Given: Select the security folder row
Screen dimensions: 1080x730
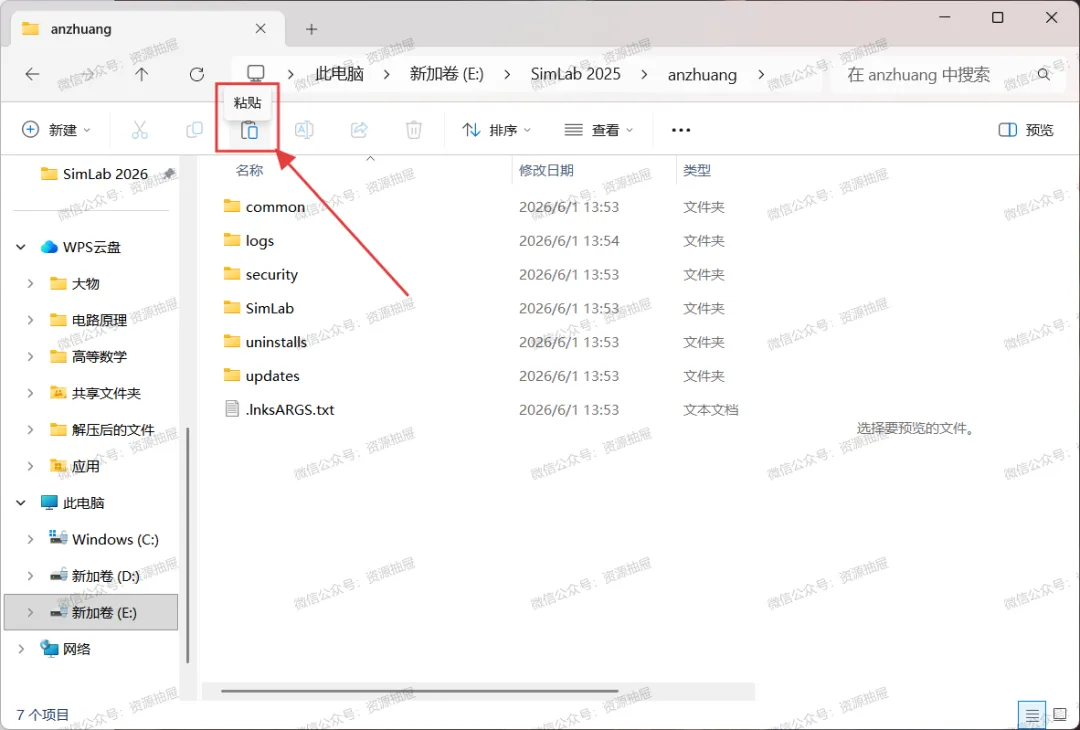Looking at the screenshot, I should [477, 274].
